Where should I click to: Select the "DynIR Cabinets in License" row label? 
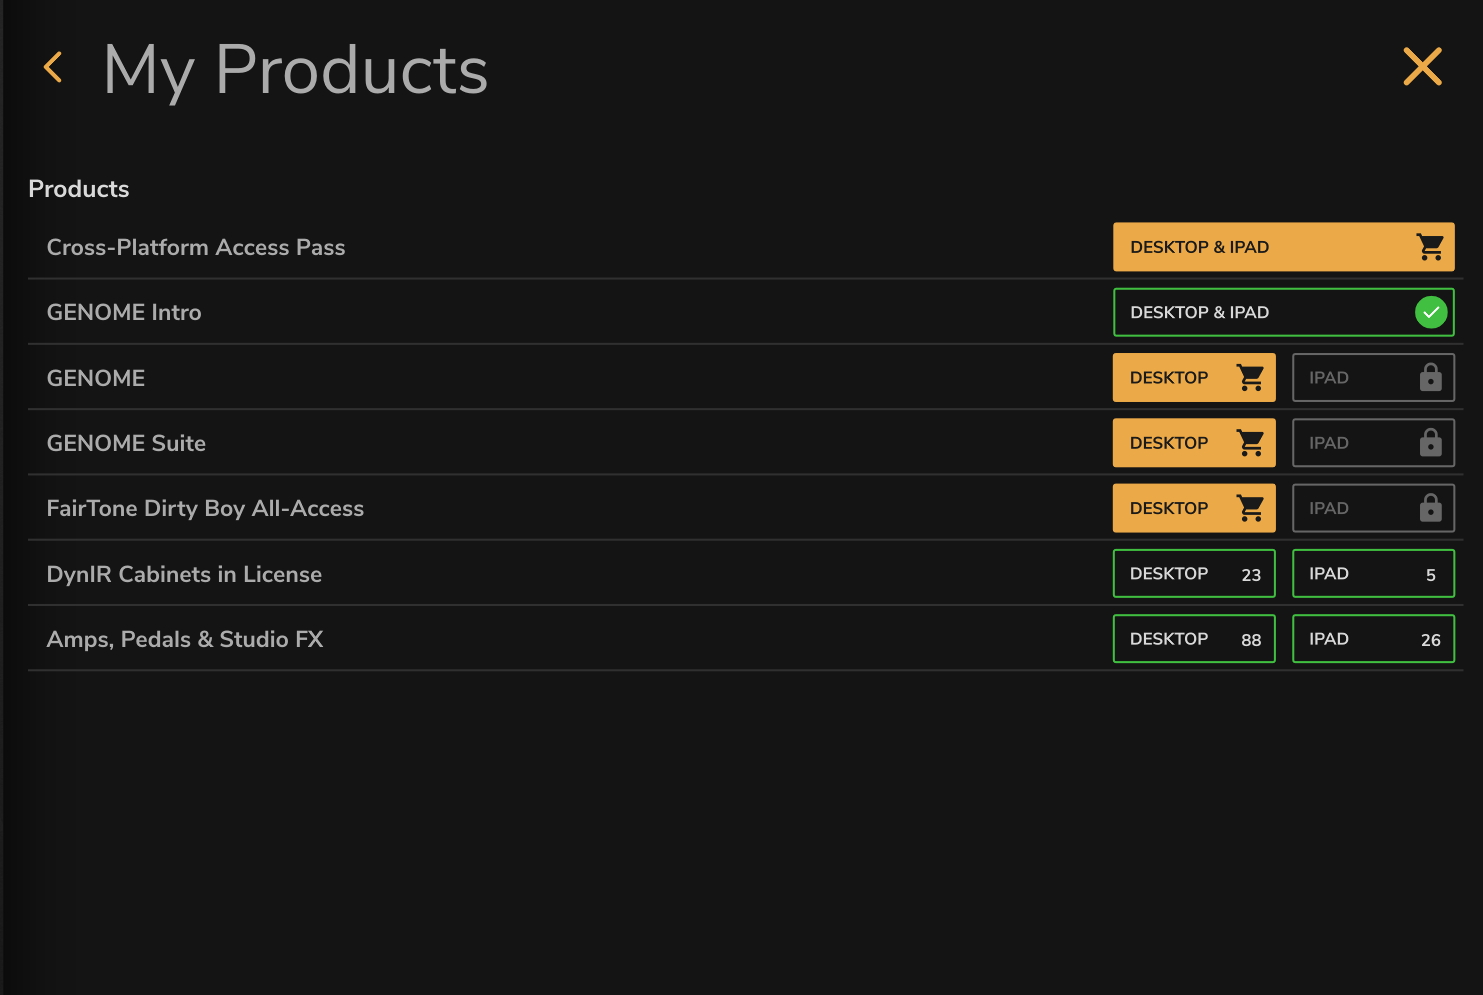[x=184, y=574]
